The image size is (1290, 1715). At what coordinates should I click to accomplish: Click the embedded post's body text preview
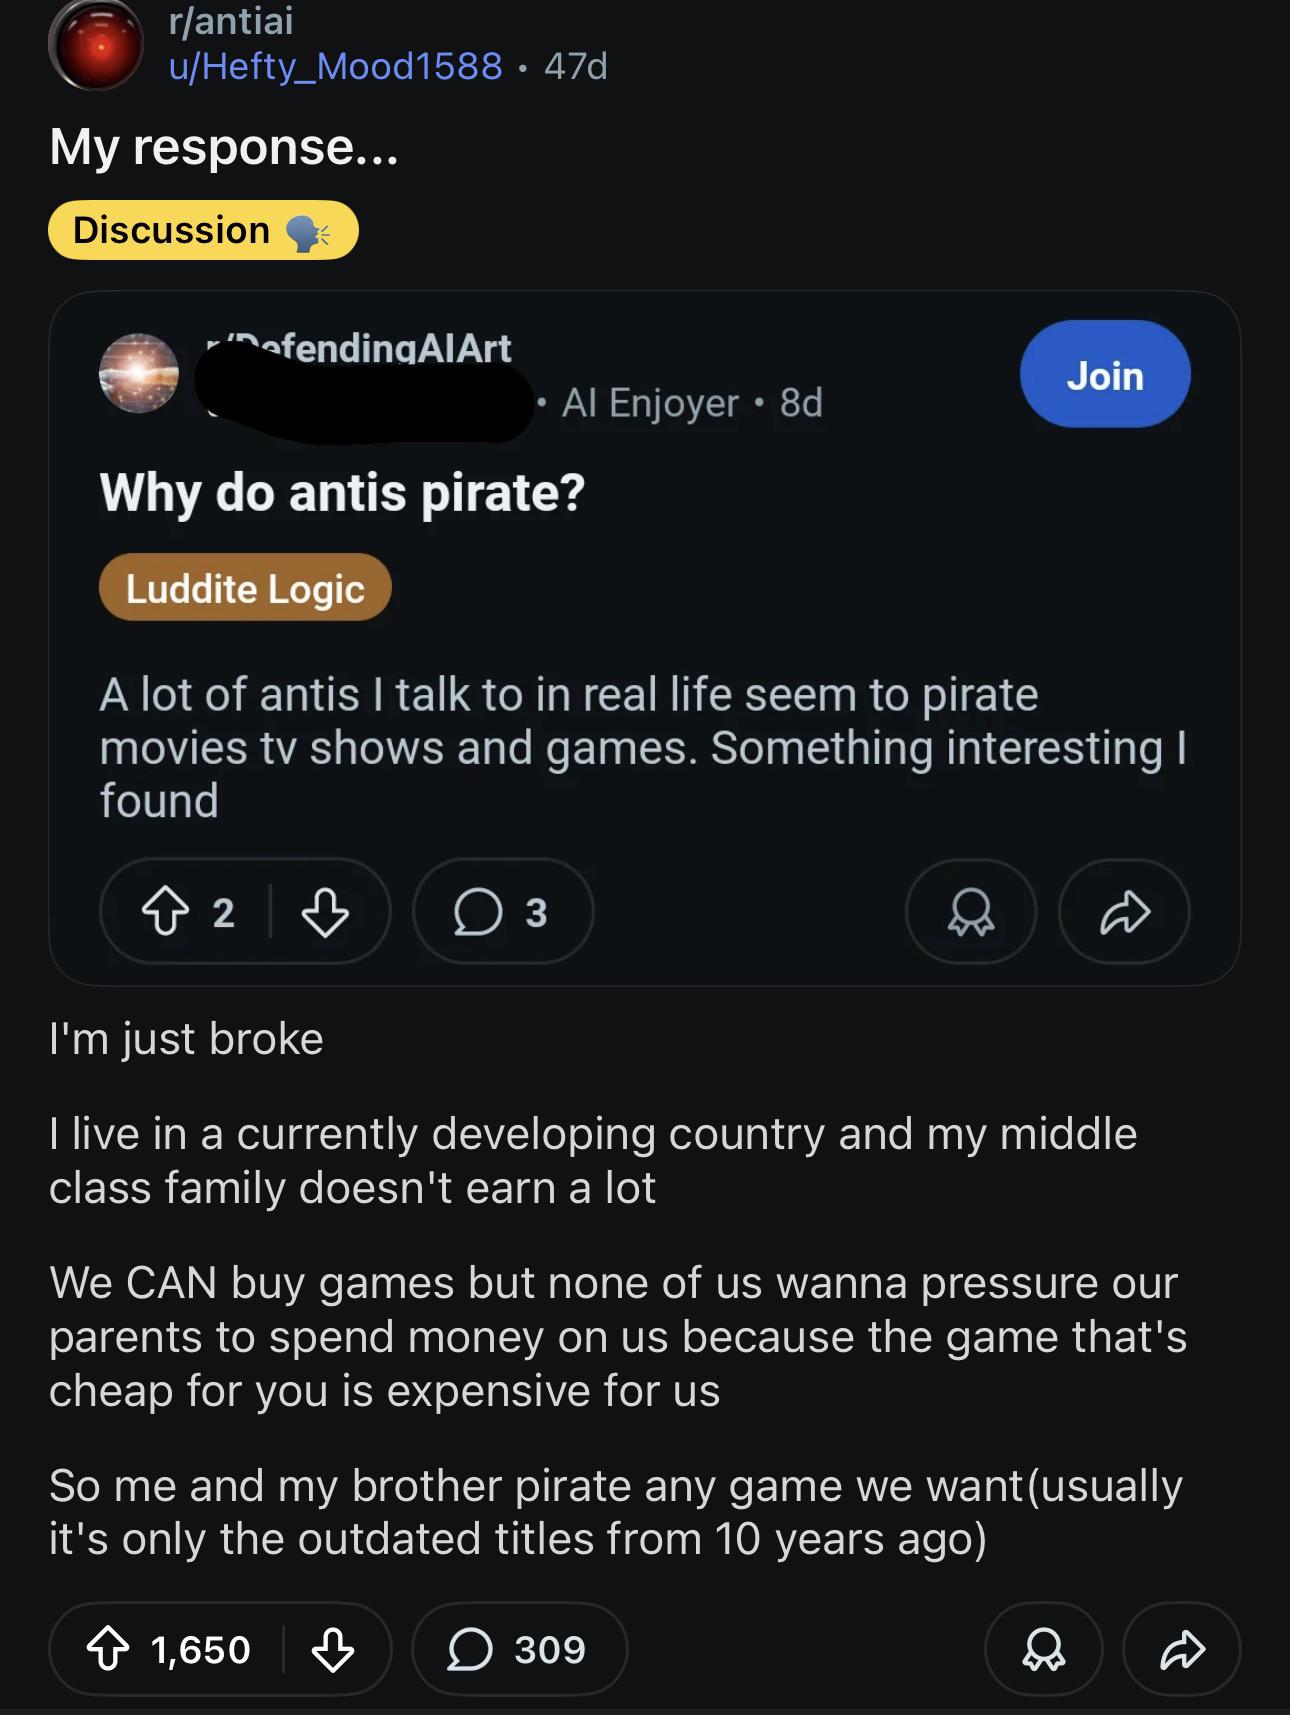coord(640,747)
